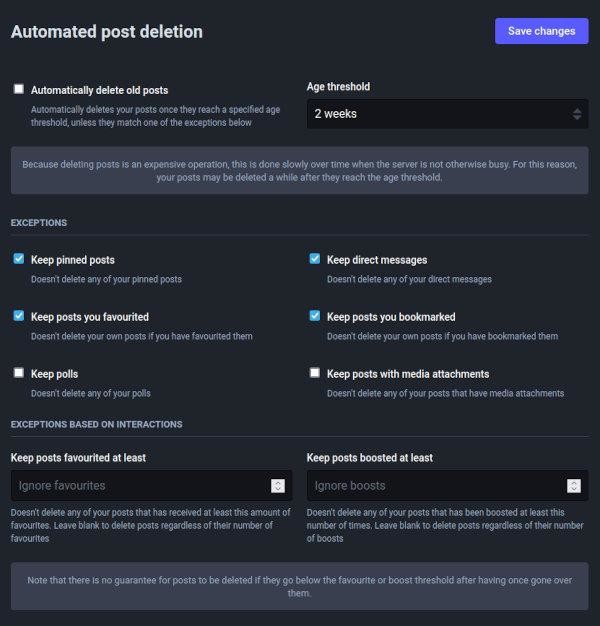Viewport: 600px width, 626px height.
Task: Click the Keep pinned posts label
Action: (x=72, y=260)
